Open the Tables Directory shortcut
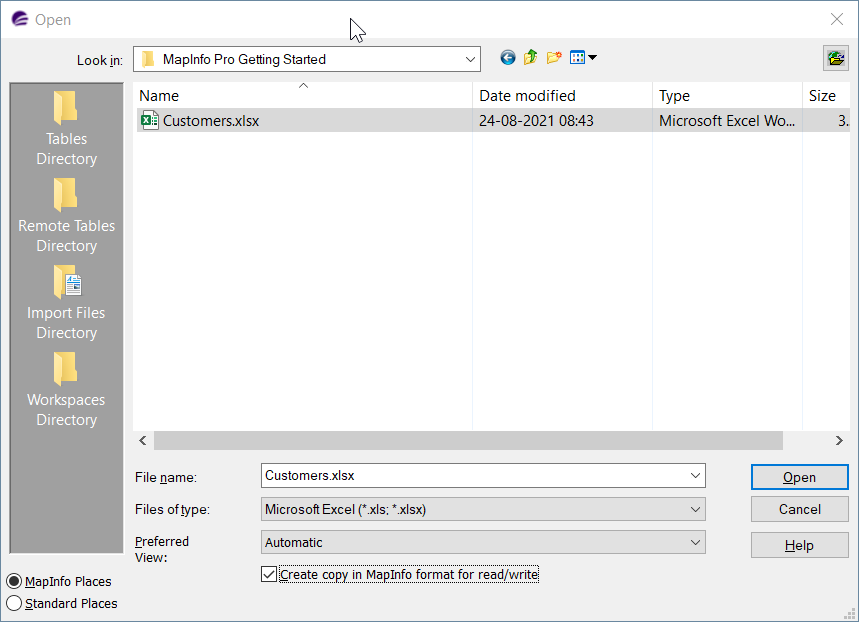Screen dimensions: 859x622 [66, 128]
